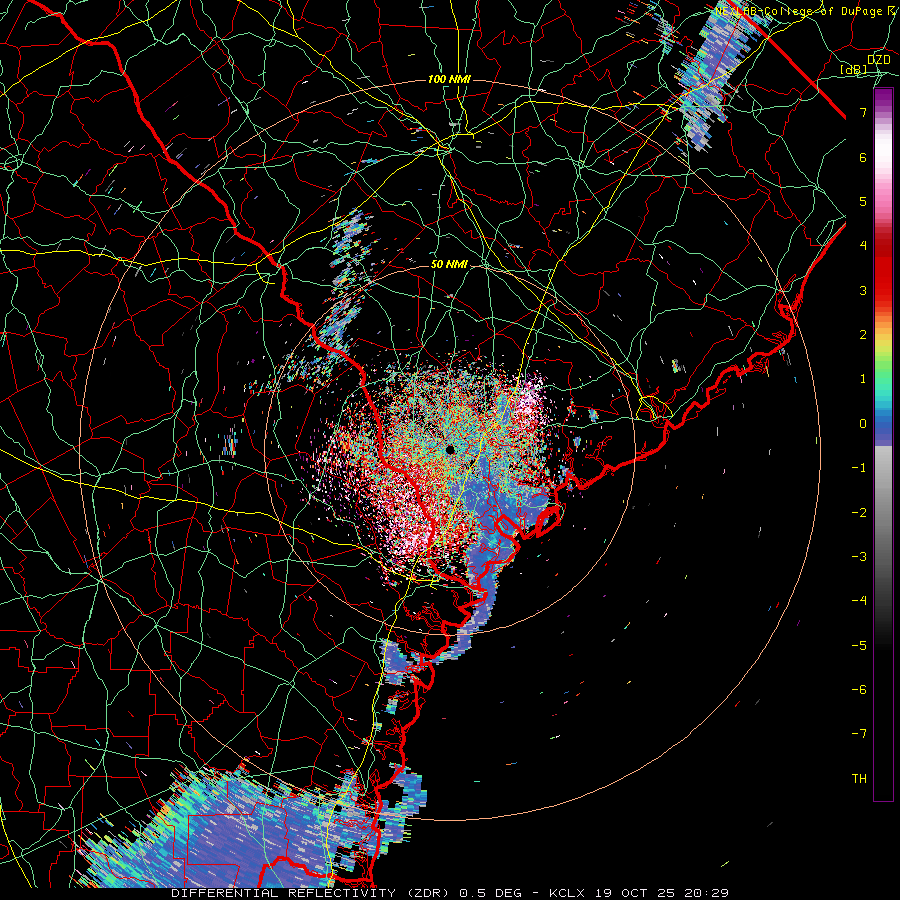900x900 pixels.
Task: Click the "-6" value on color scale
Action: (859, 690)
